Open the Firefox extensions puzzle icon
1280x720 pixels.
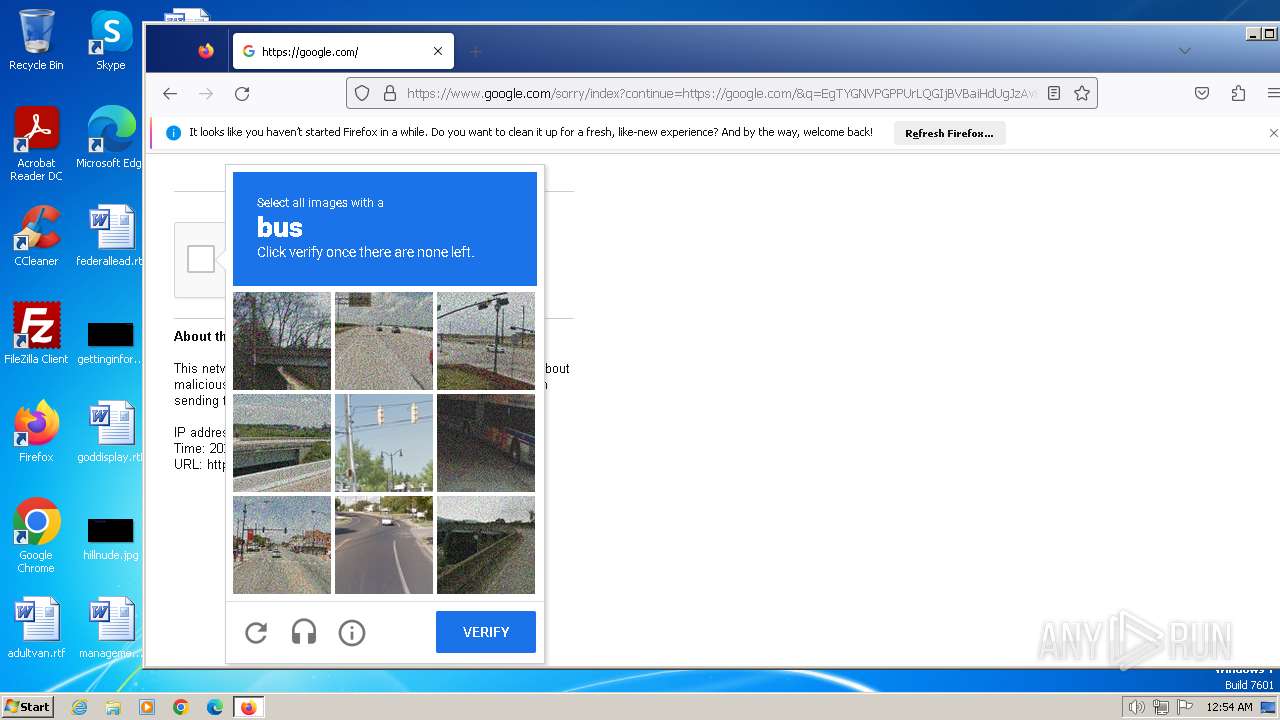[x=1238, y=93]
